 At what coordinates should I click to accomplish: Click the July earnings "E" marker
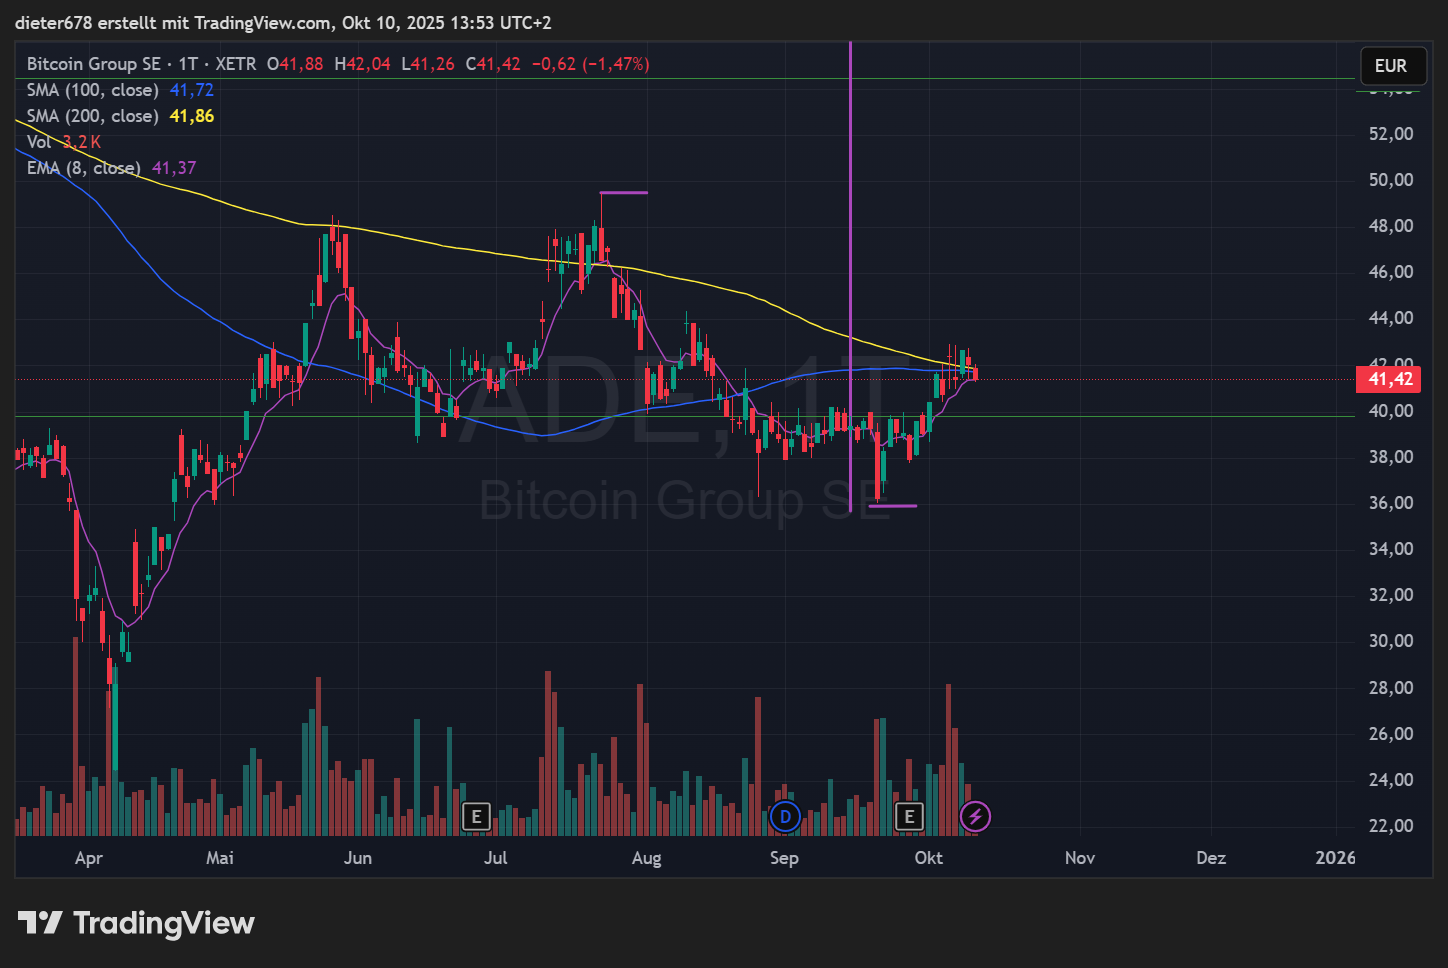click(477, 816)
